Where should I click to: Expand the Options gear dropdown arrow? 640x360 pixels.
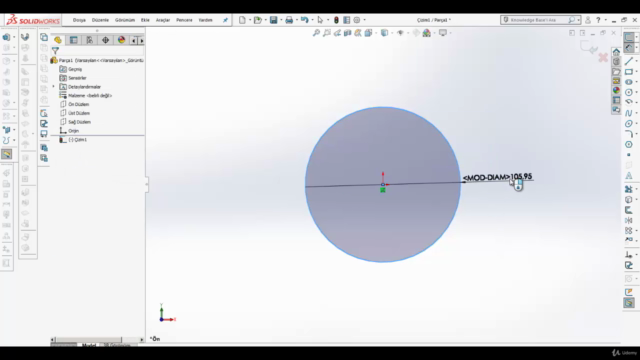pyautogui.click(x=364, y=20)
